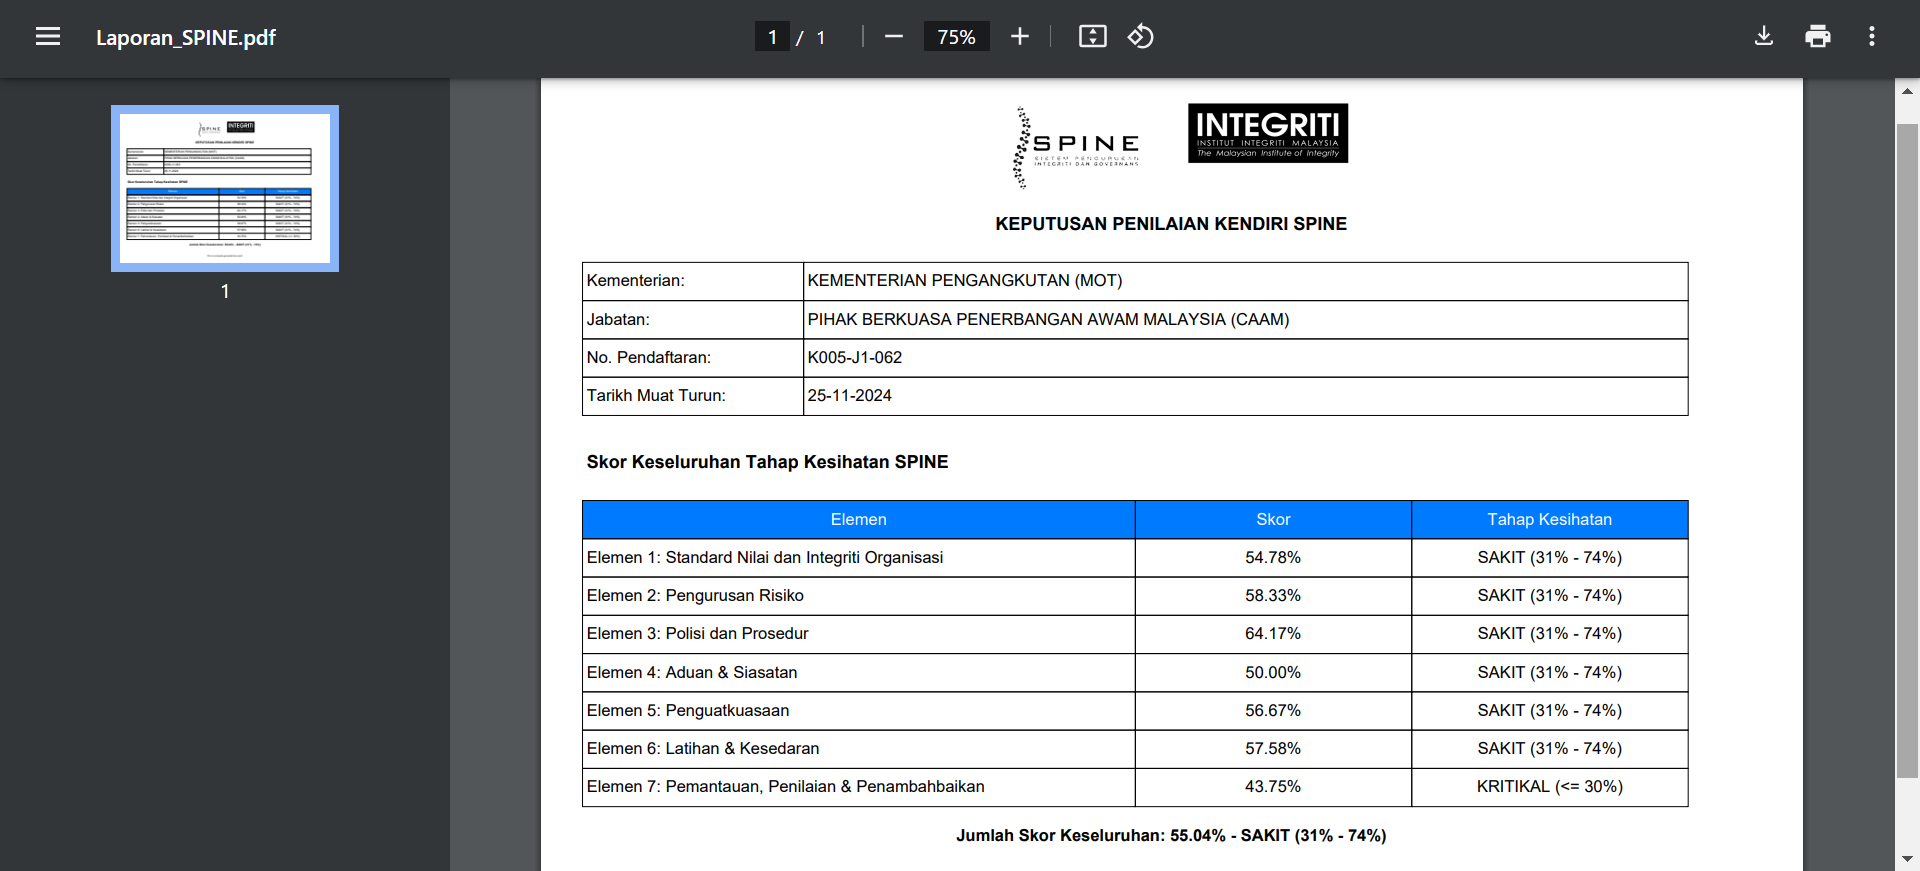
Task: Click the 75% zoom level field
Action: coord(956,37)
